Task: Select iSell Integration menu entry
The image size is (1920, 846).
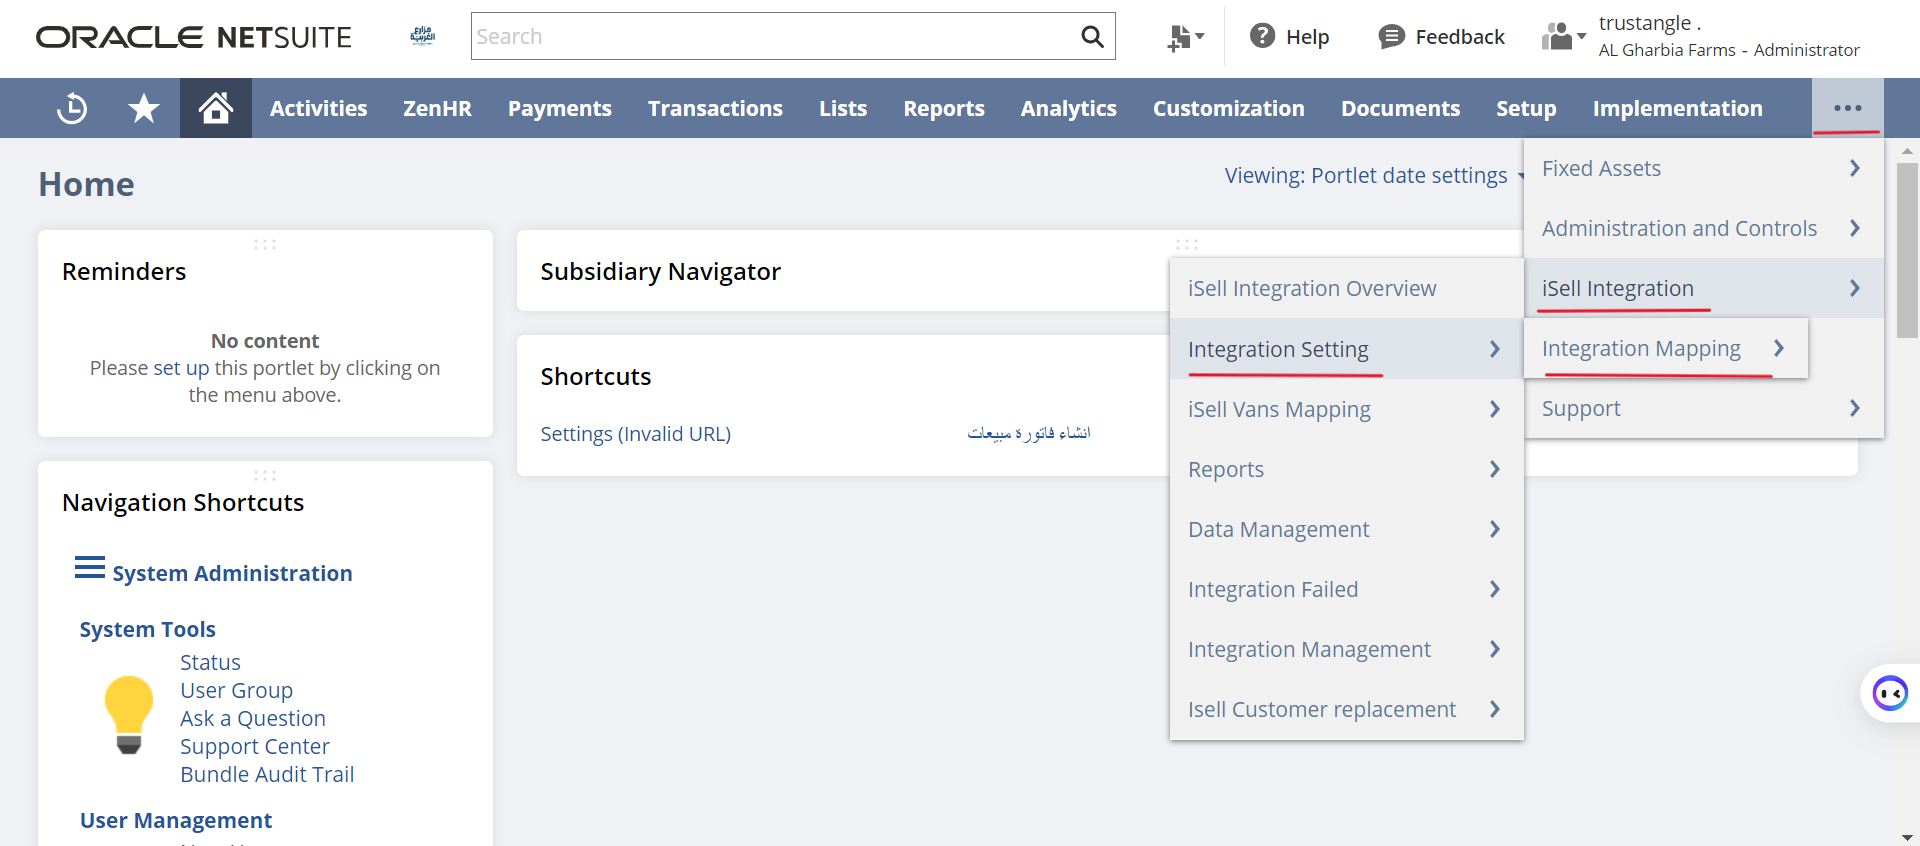Action: [x=1704, y=288]
